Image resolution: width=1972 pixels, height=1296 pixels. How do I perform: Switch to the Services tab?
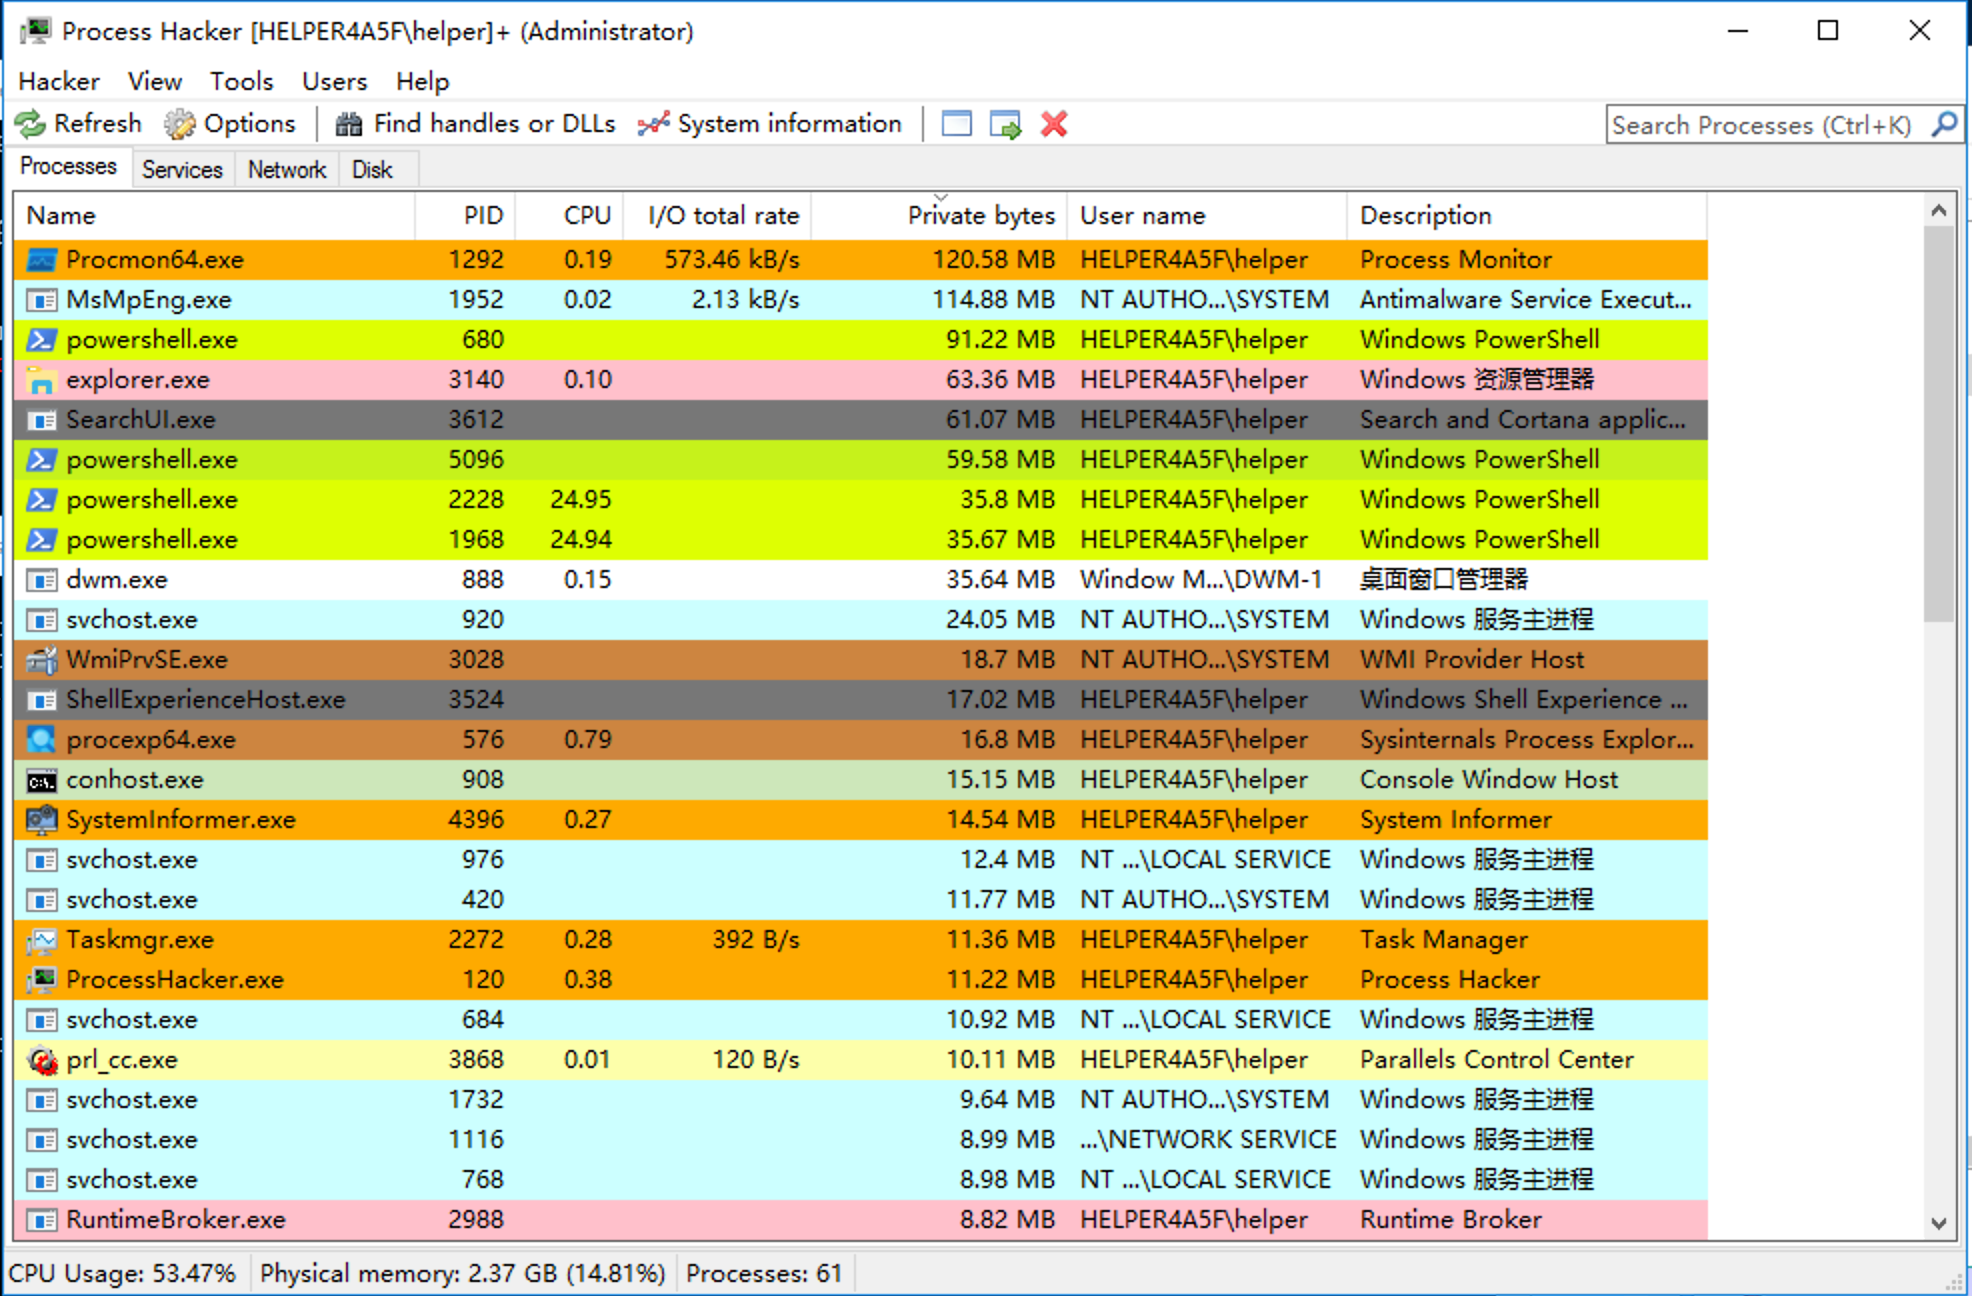point(182,169)
